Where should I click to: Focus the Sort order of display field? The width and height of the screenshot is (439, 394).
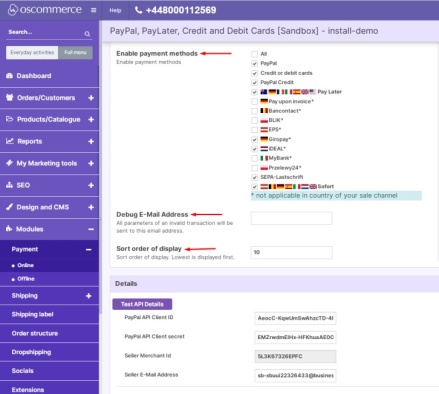[x=291, y=252]
